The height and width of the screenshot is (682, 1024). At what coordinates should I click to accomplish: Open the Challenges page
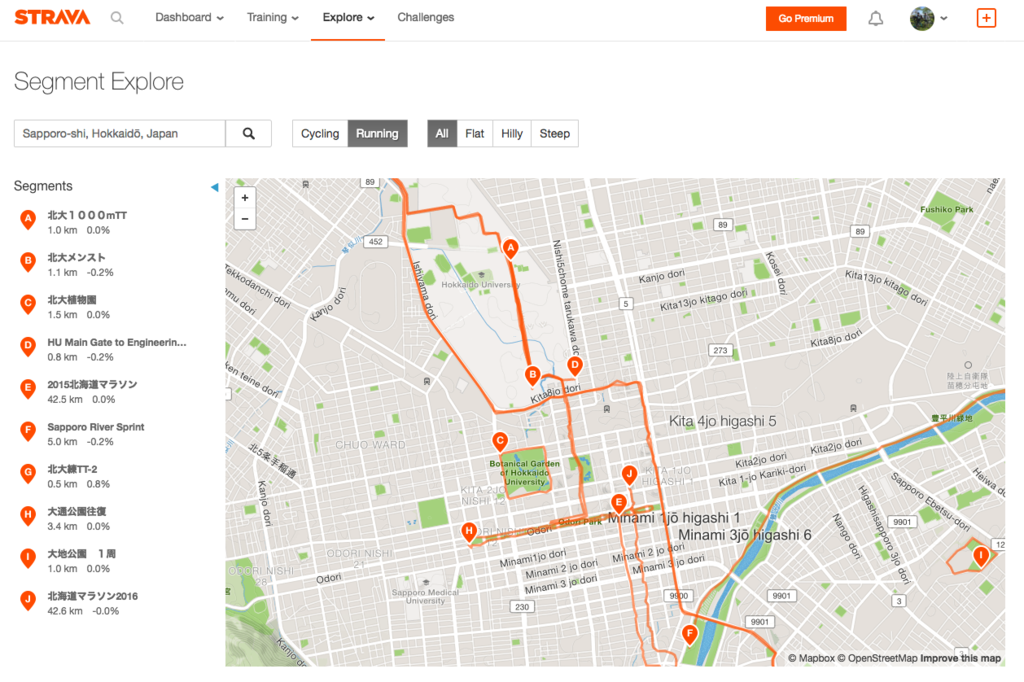[426, 18]
